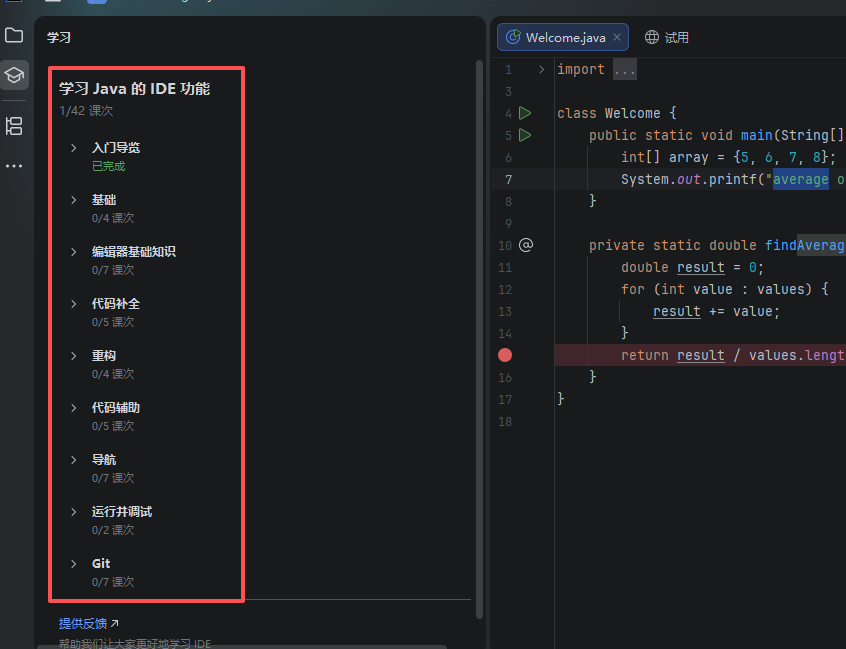Open the Project folder tool window icon

pyautogui.click(x=14, y=36)
